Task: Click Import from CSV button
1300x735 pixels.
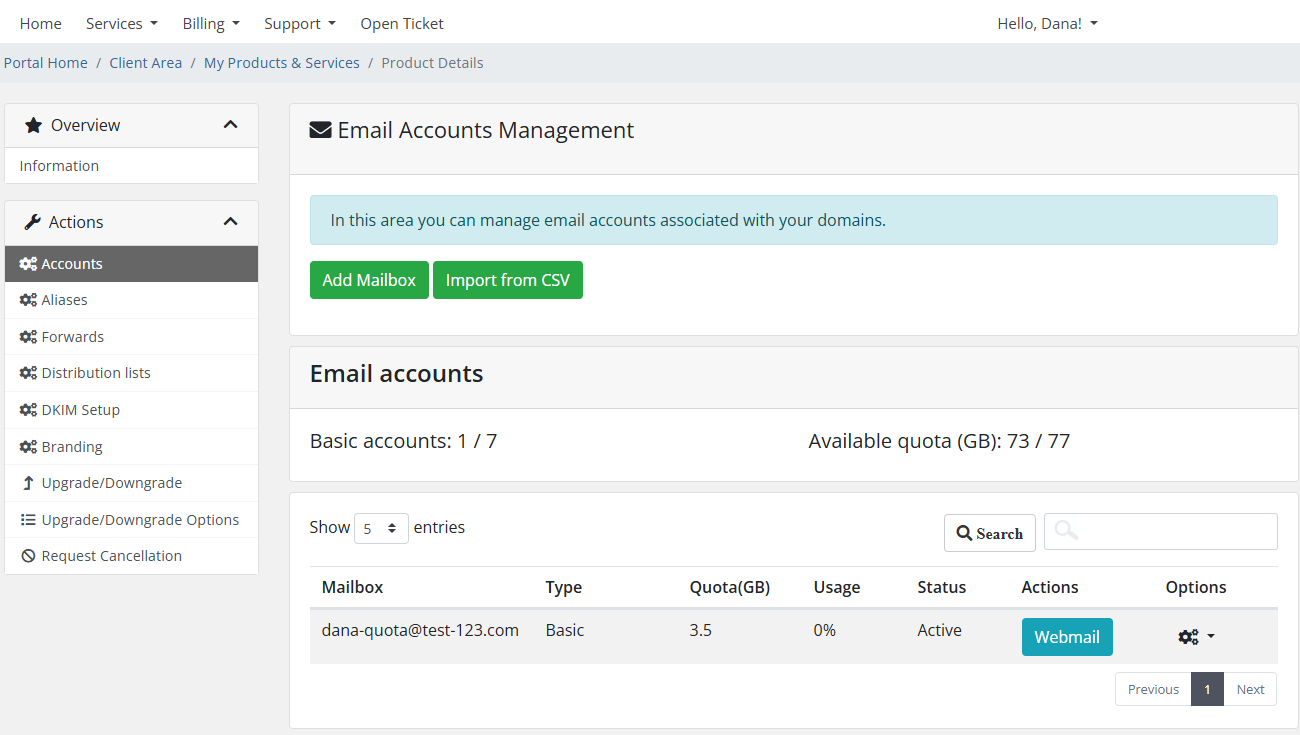Action: click(x=507, y=280)
